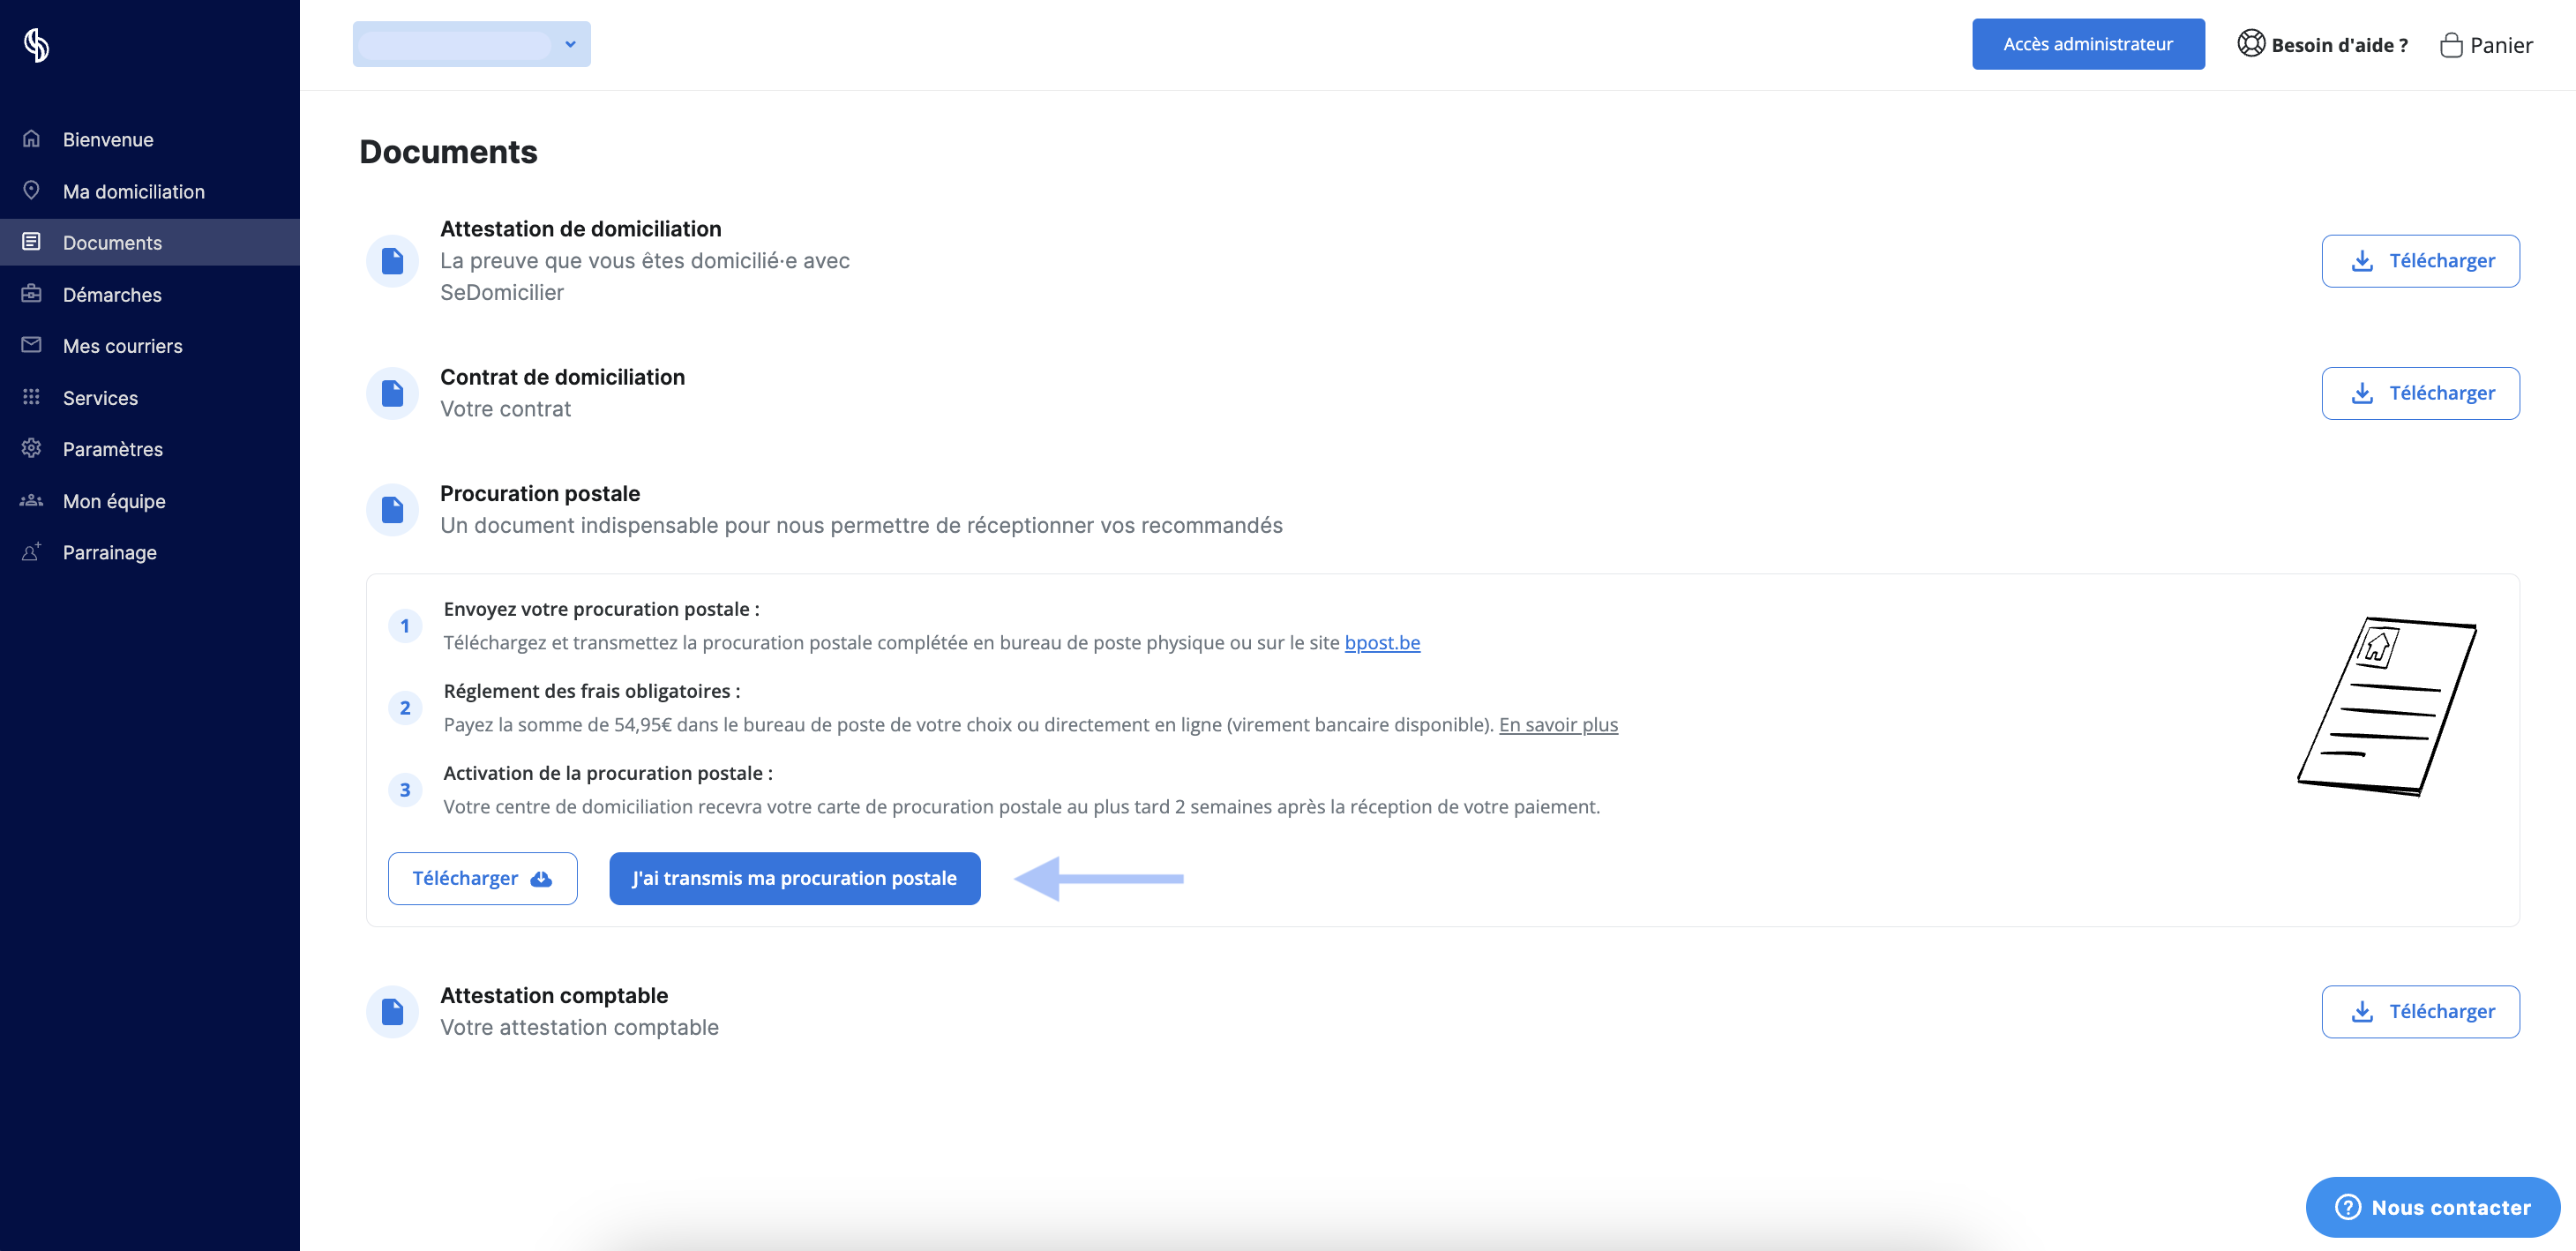Open the bpost.be link
The height and width of the screenshot is (1251, 2576).
coord(1382,642)
